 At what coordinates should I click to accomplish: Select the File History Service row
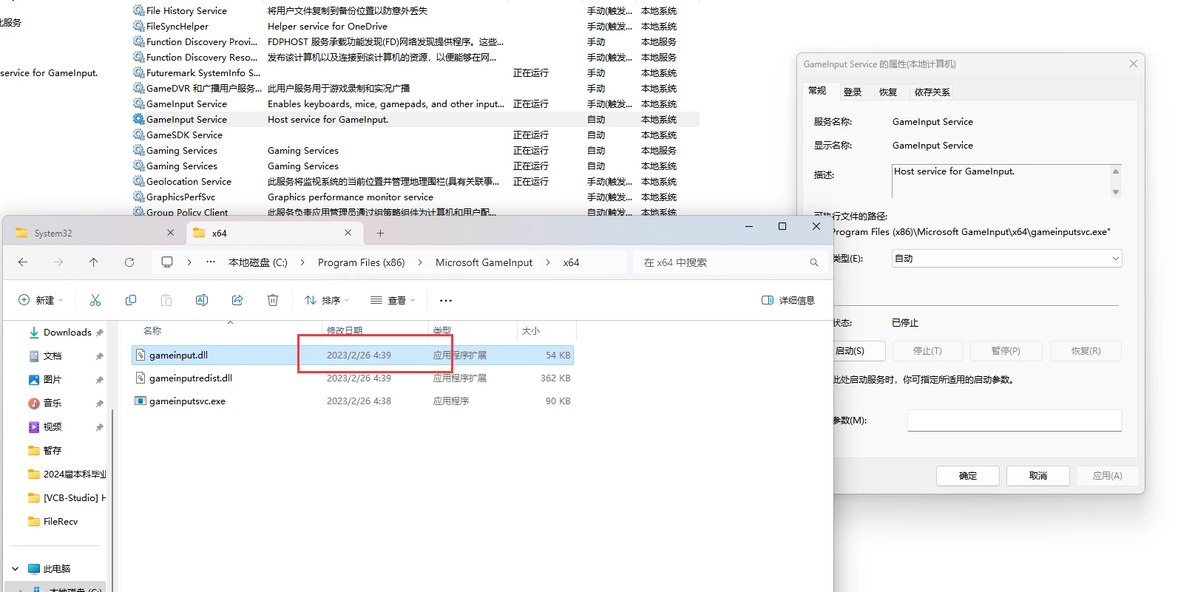coord(414,11)
